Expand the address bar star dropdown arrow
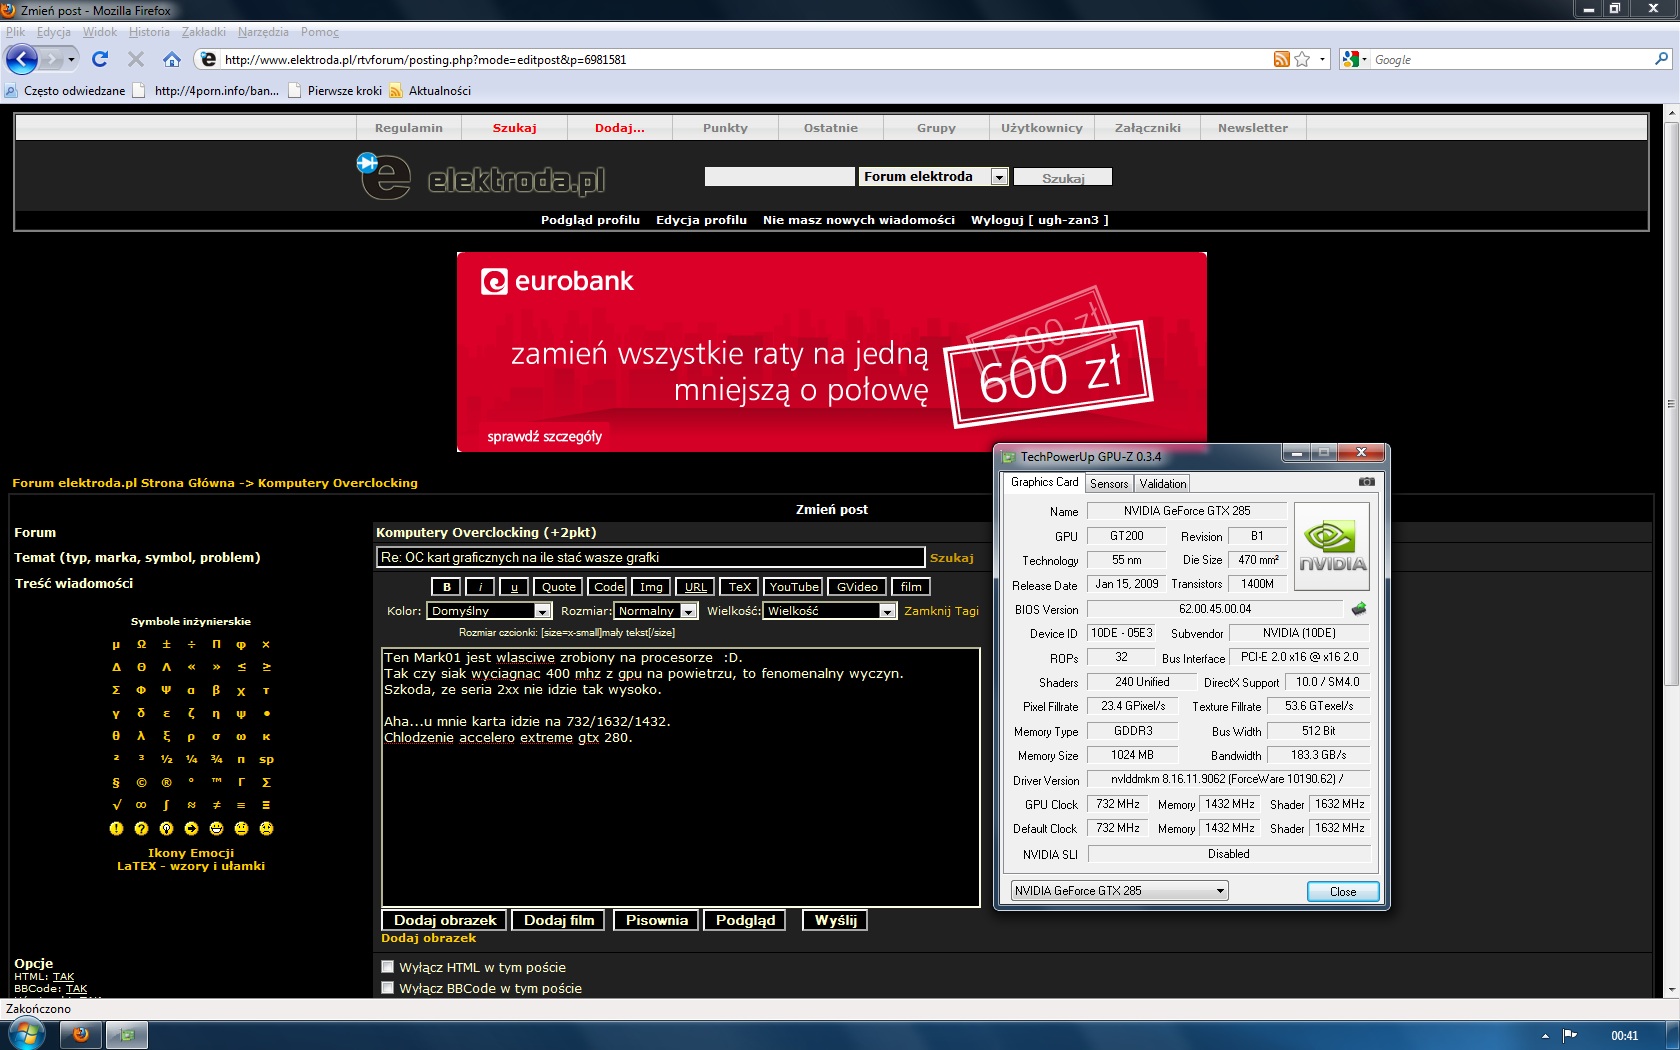The width and height of the screenshot is (1680, 1050). point(1322,59)
